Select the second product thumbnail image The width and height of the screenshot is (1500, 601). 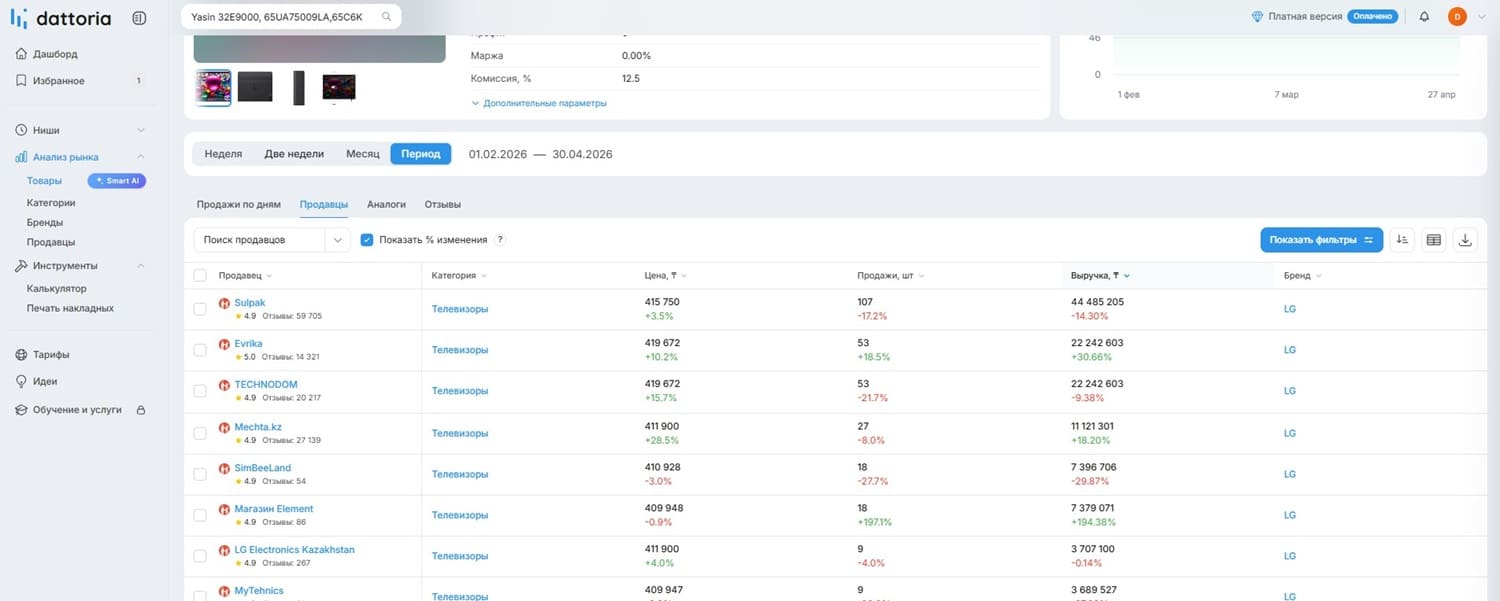point(255,87)
